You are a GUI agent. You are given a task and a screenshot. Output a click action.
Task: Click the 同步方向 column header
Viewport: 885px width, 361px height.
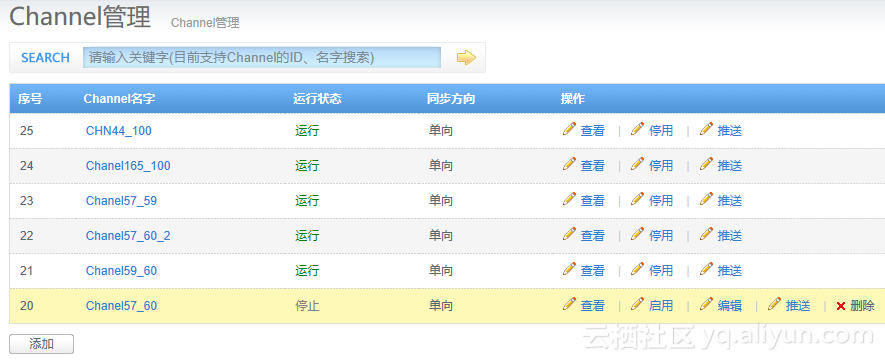451,99
